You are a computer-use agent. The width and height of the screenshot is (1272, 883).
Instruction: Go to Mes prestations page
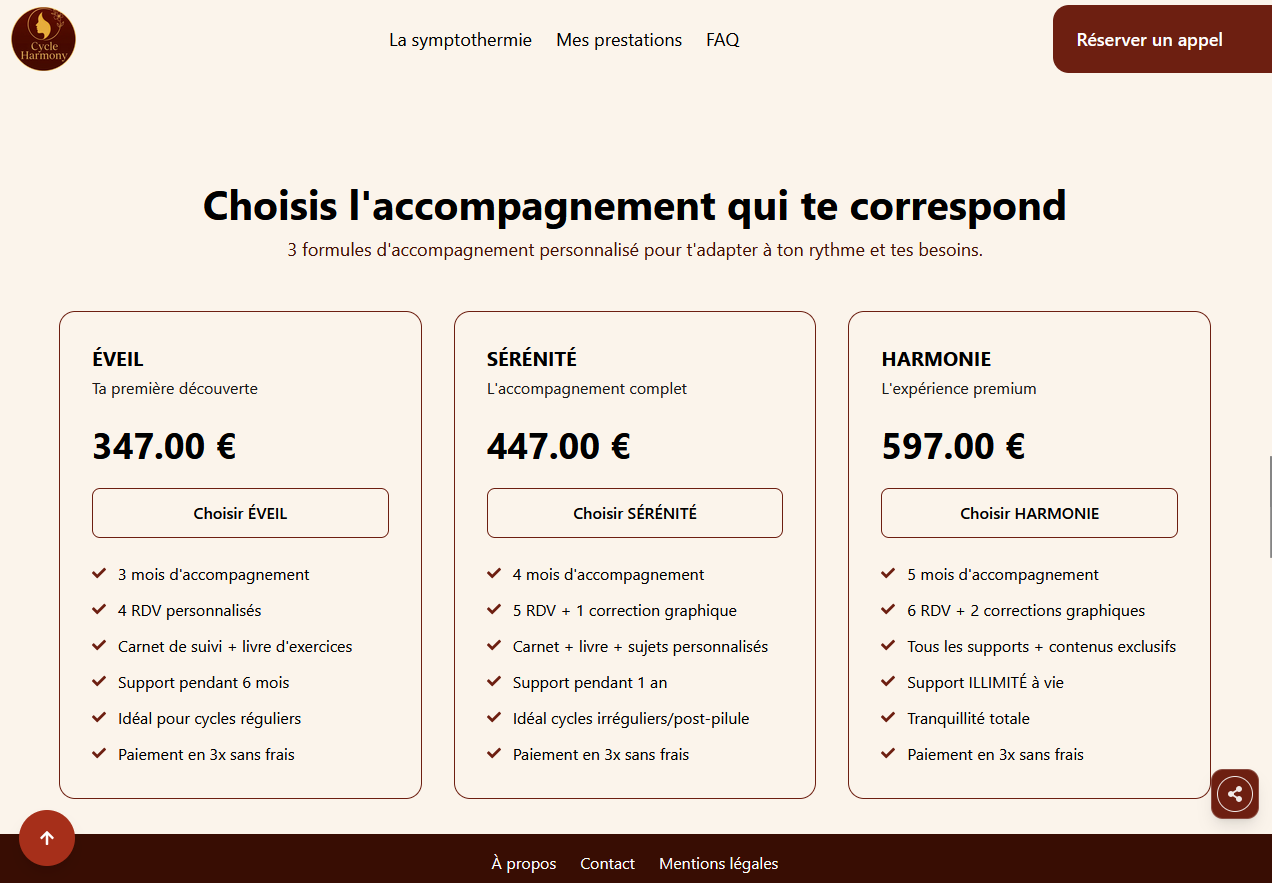[619, 40]
